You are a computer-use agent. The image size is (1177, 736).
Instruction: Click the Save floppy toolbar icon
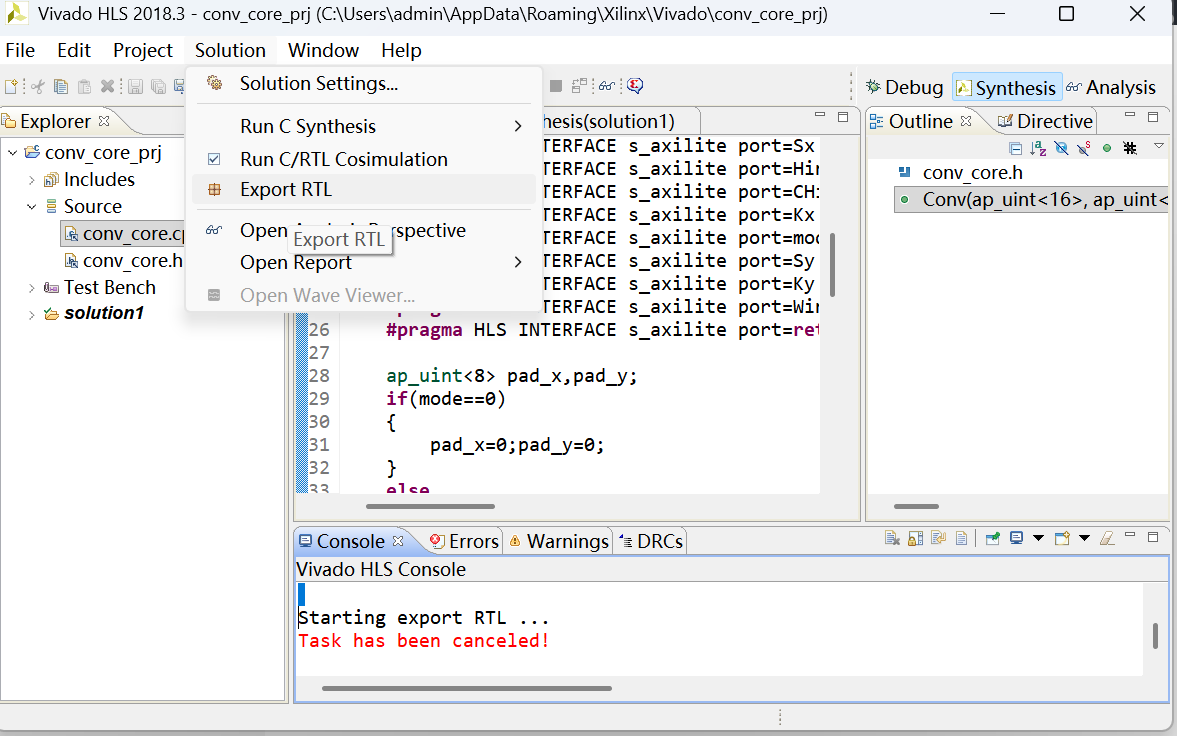135,86
